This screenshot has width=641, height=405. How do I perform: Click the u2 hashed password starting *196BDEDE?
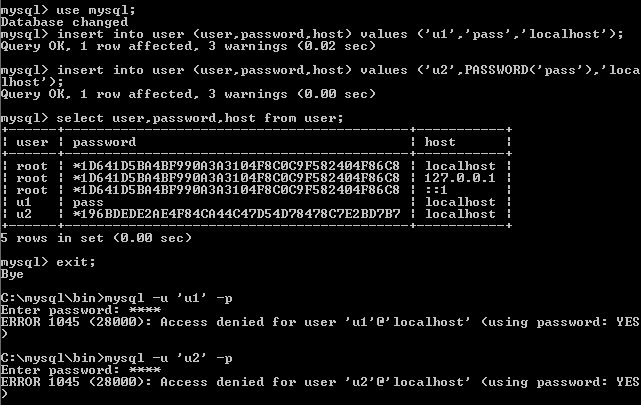[x=236, y=214]
